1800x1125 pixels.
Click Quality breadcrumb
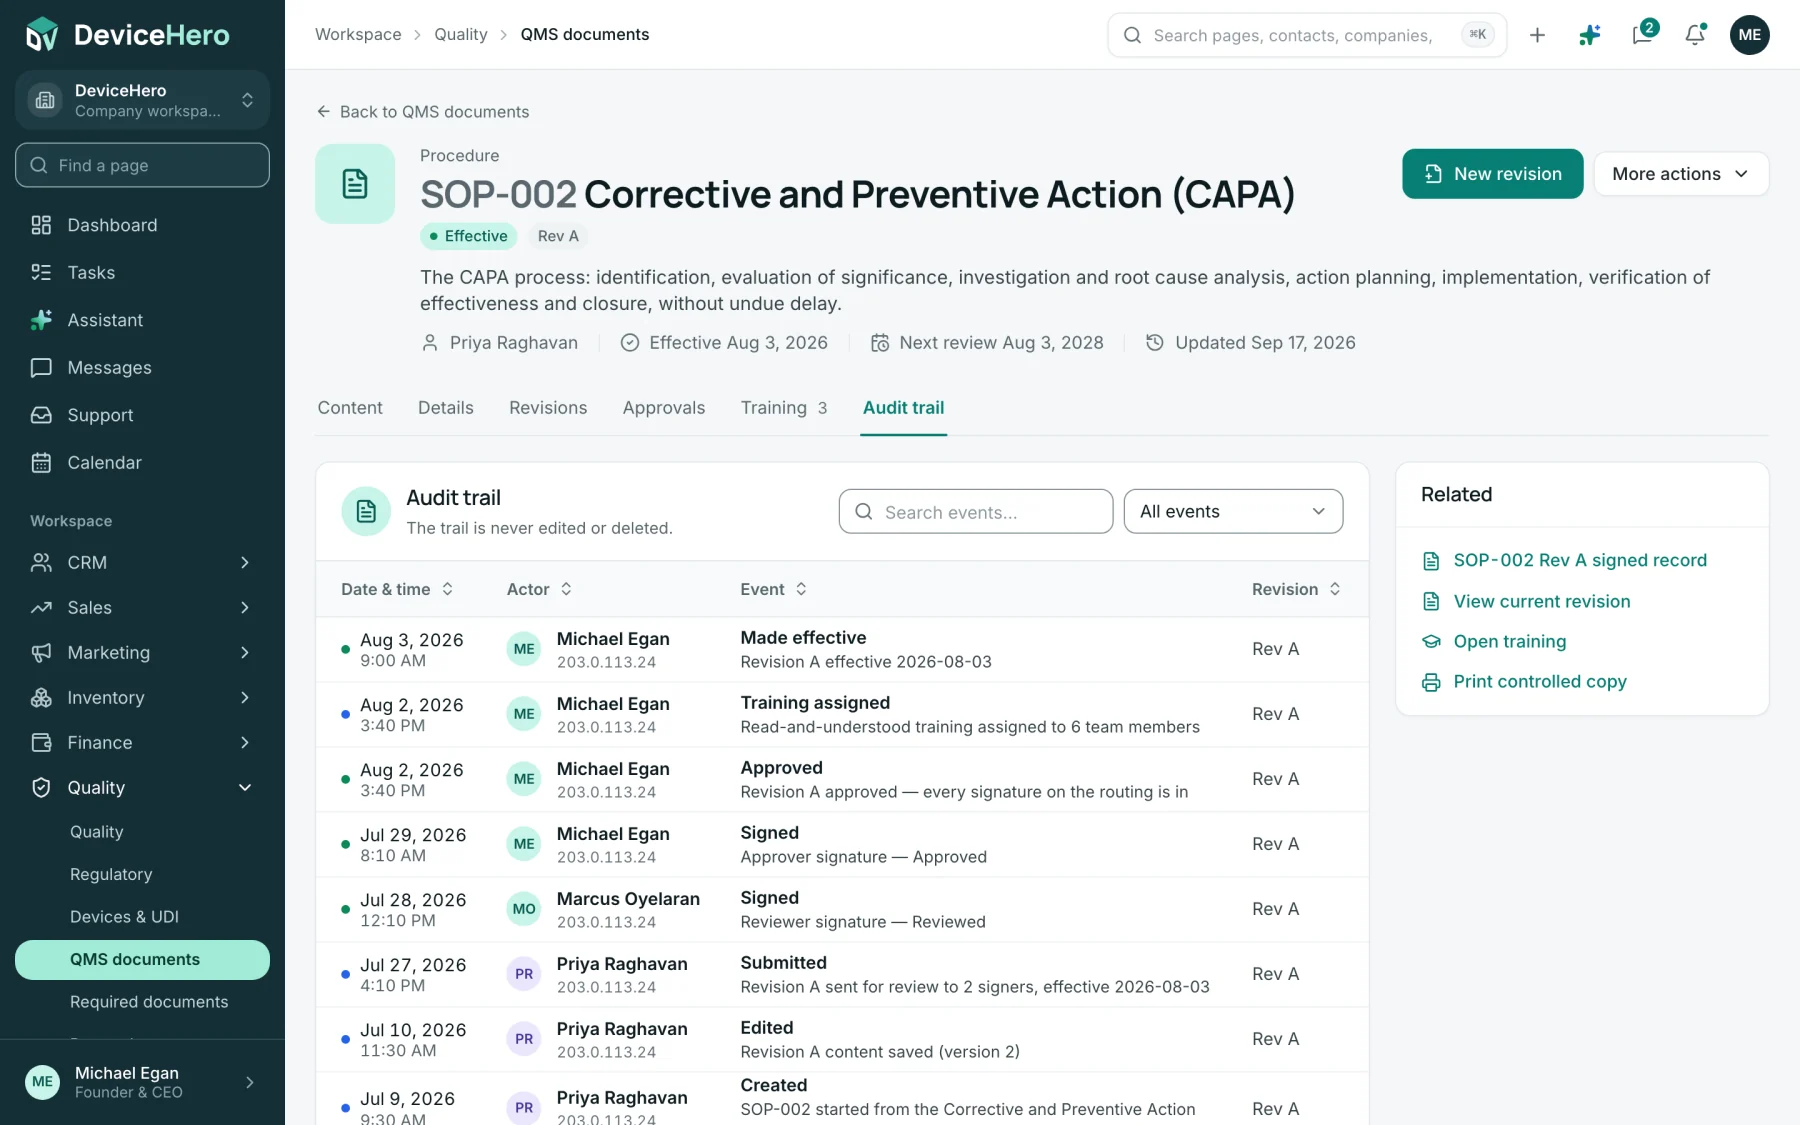click(461, 35)
